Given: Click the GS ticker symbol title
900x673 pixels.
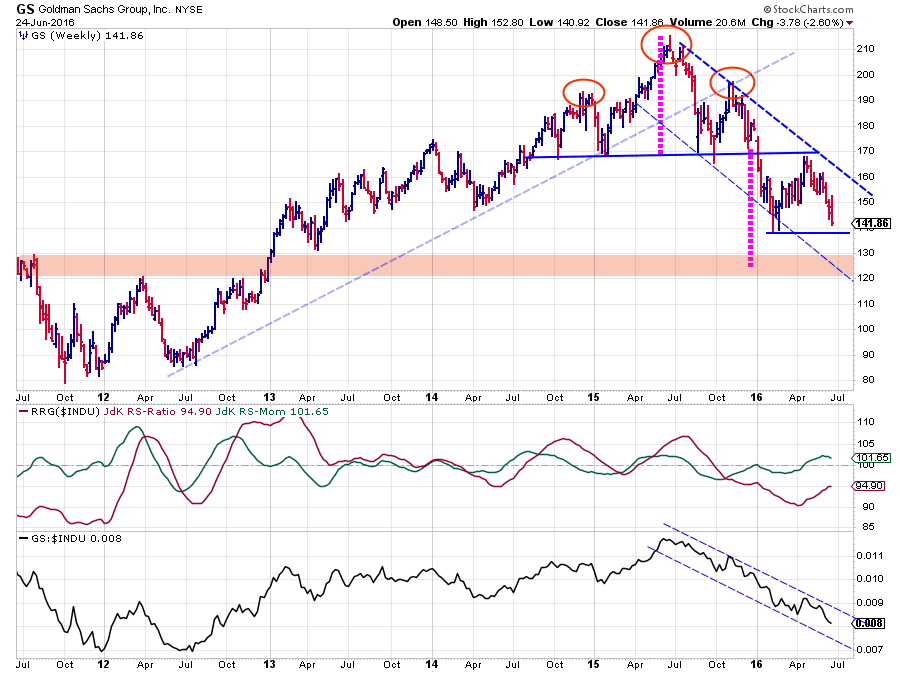Looking at the screenshot, I should point(26,8).
